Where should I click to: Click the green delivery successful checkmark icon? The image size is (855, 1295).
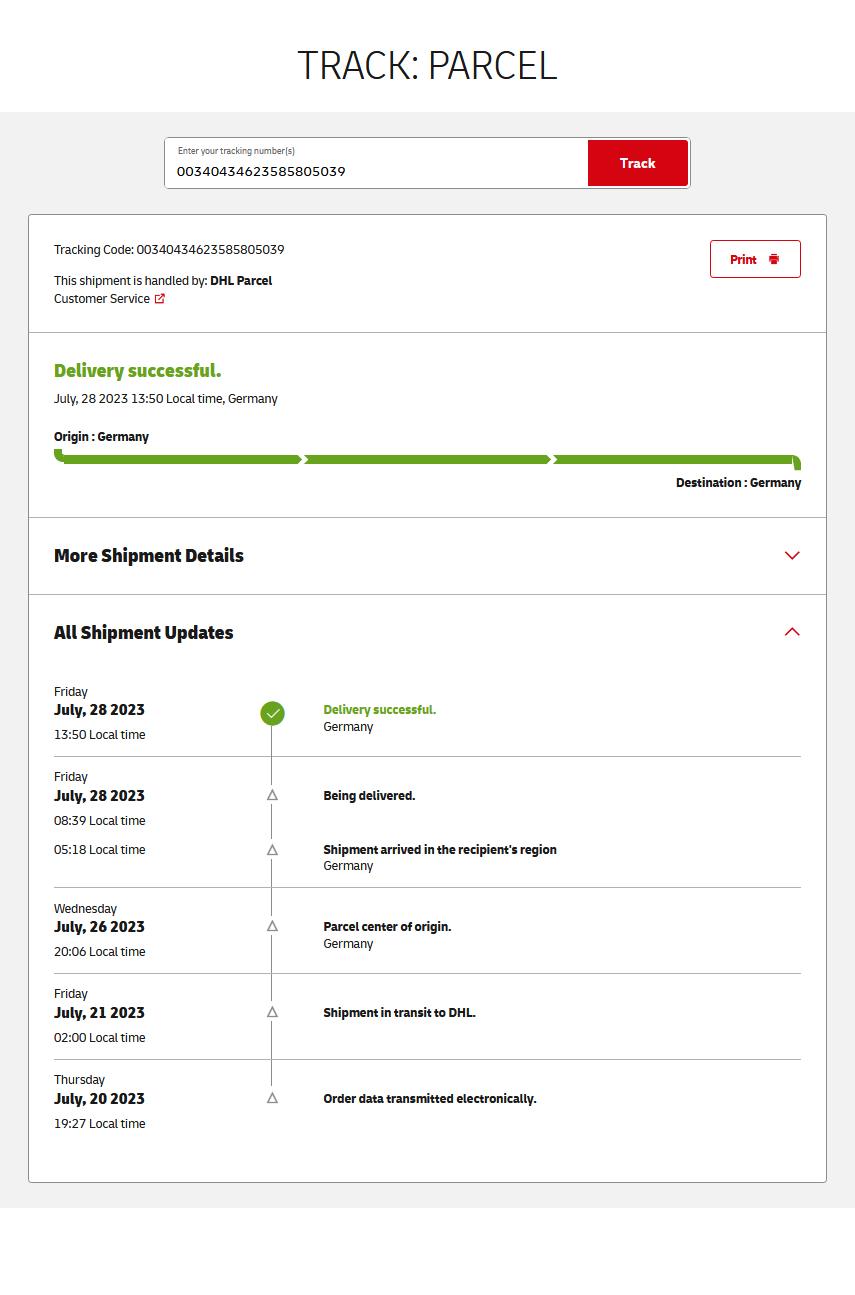coord(272,713)
